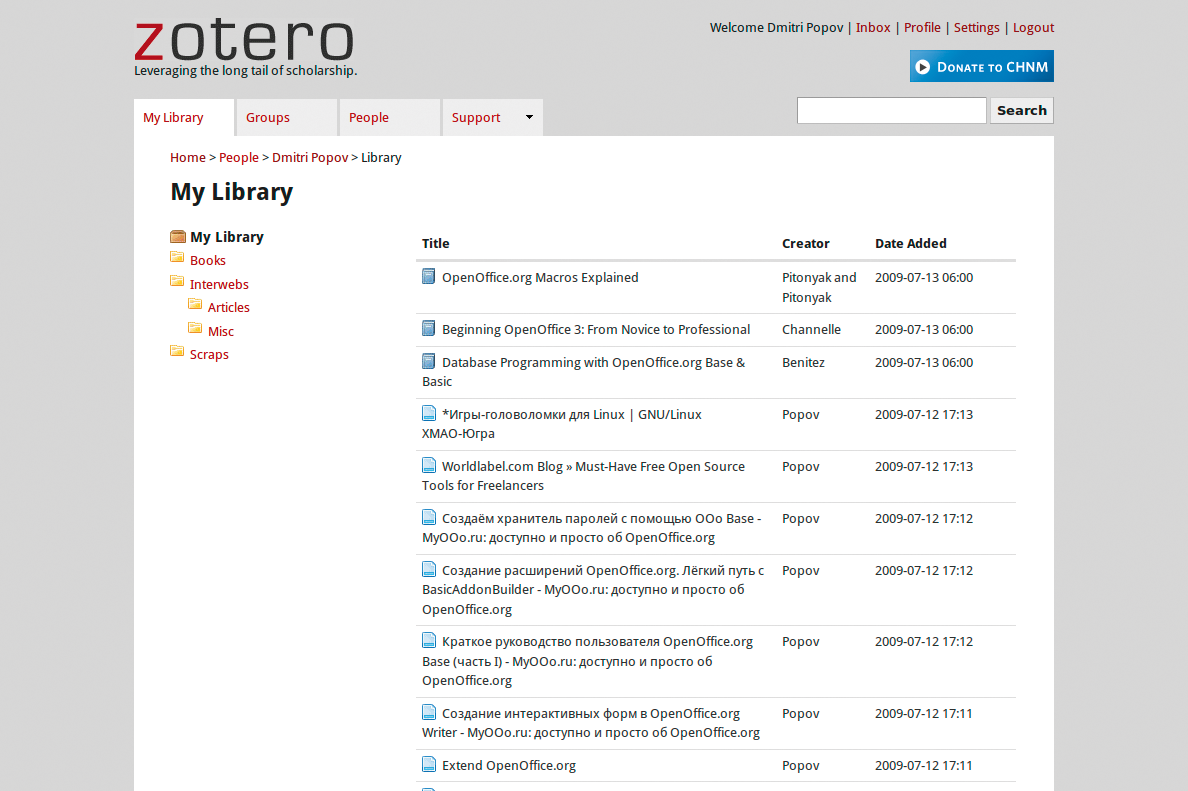Sort by the Date Added column header
The image size is (1188, 791).
tap(911, 243)
